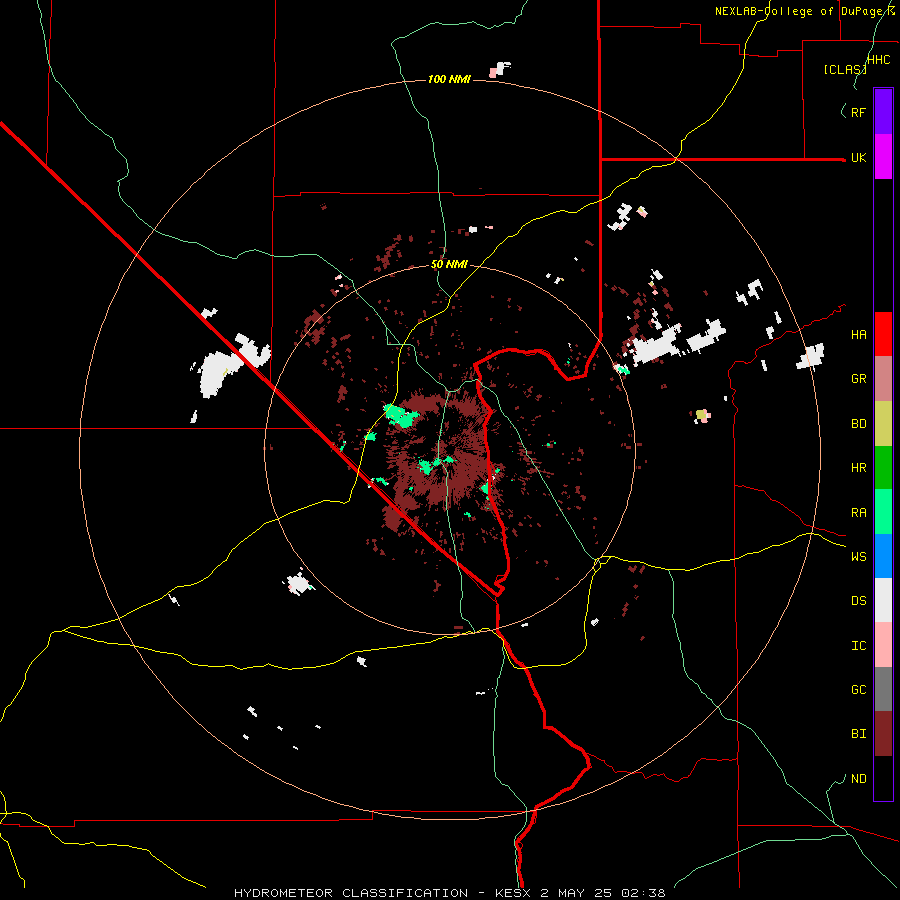Click the 50 NMI range ring label
Screen dimensions: 900x900
[x=449, y=265]
